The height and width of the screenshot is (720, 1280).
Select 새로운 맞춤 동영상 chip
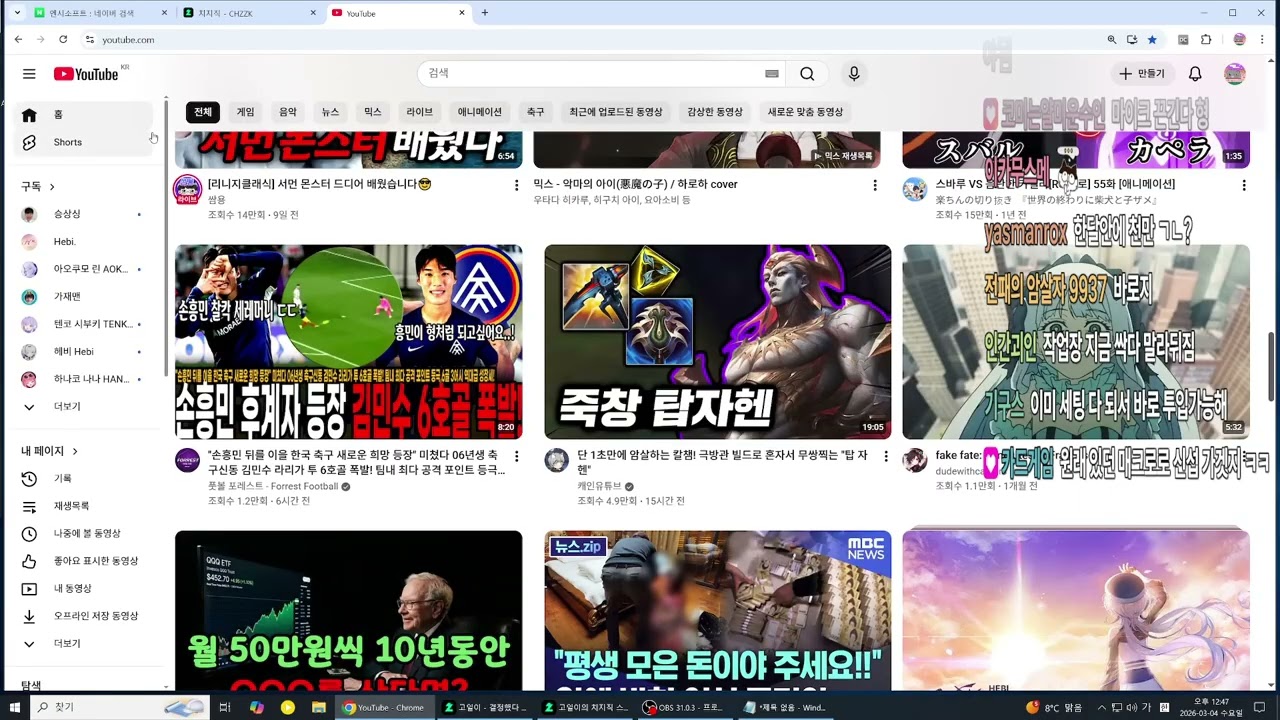pos(805,112)
